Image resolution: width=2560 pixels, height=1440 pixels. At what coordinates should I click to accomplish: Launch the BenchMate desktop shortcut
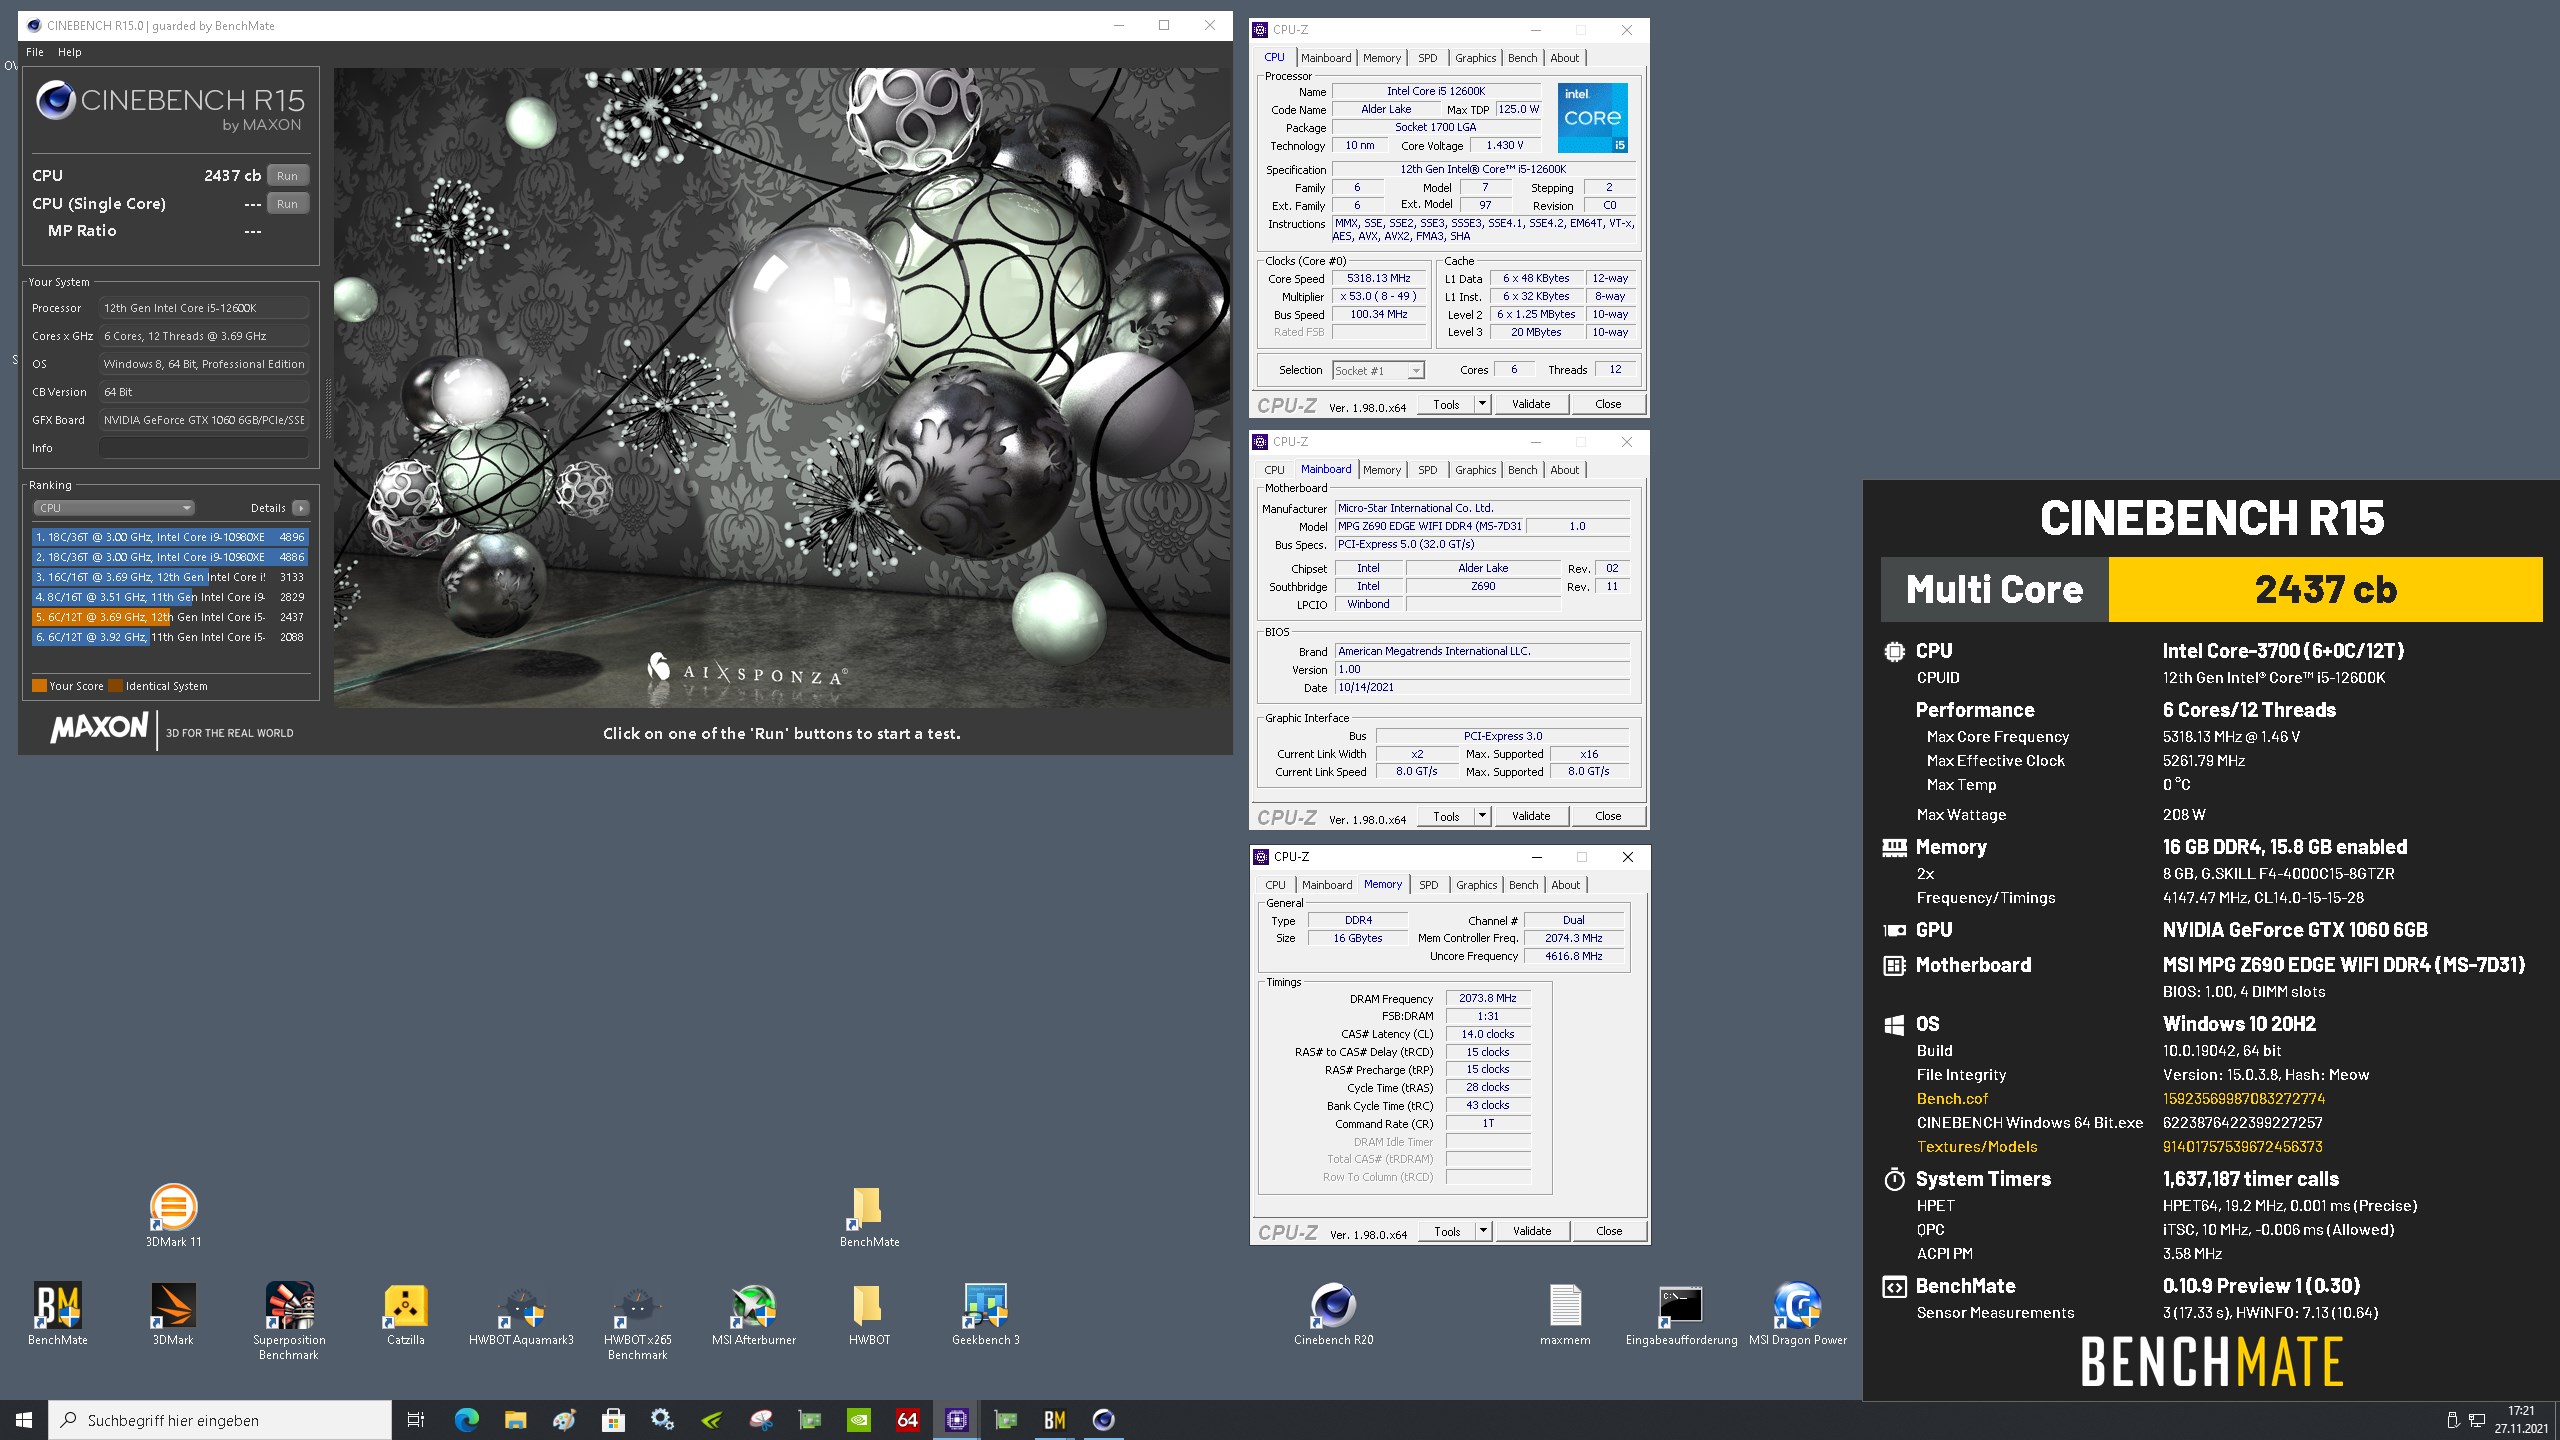[57, 1314]
